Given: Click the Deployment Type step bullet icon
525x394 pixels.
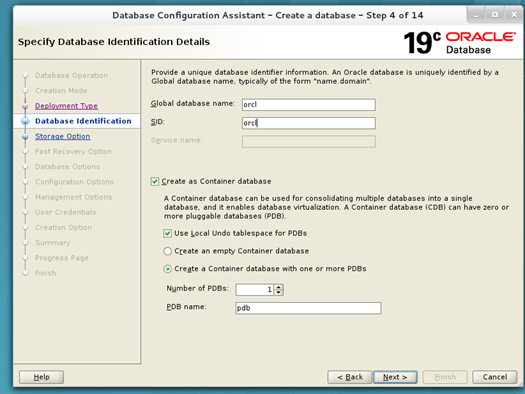Looking at the screenshot, I should 25,106.
